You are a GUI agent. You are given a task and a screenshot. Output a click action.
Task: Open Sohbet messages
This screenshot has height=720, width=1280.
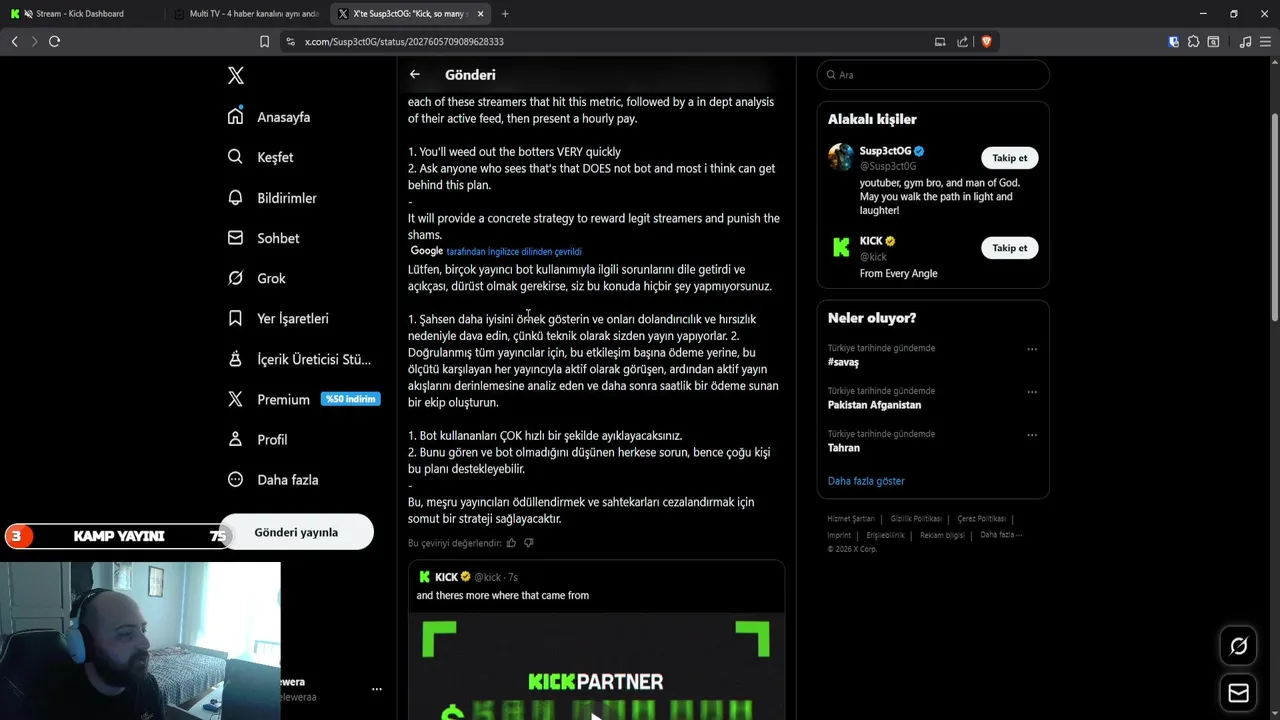tap(263, 238)
